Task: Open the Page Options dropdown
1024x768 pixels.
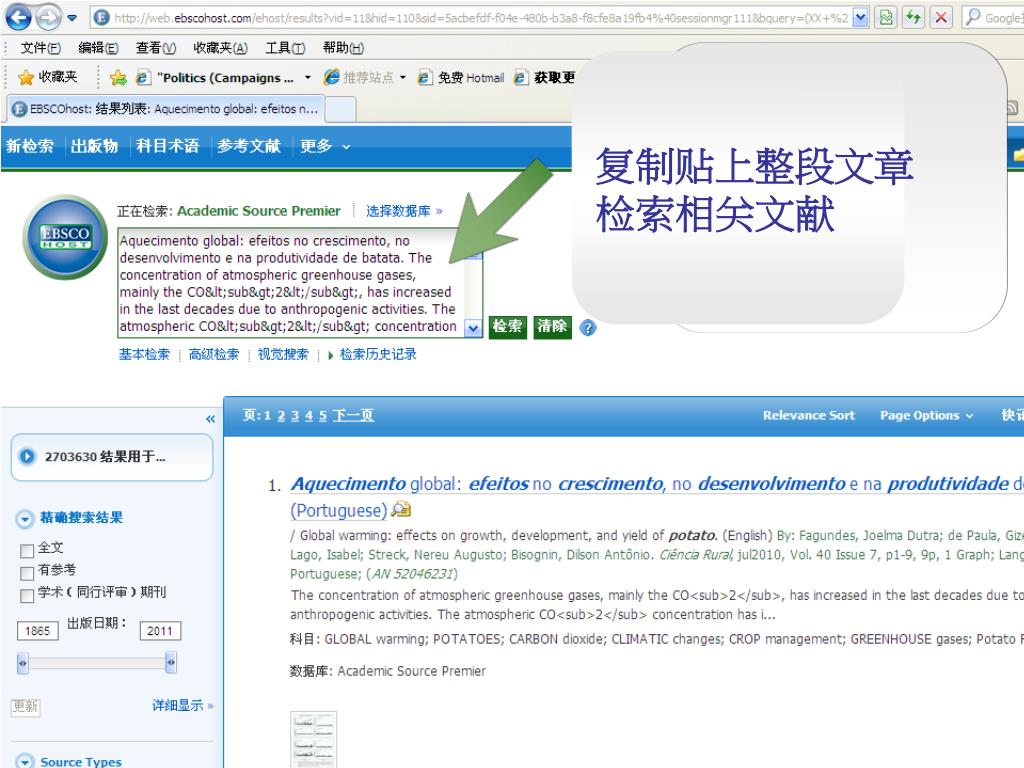Action: pyautogui.click(x=926, y=415)
